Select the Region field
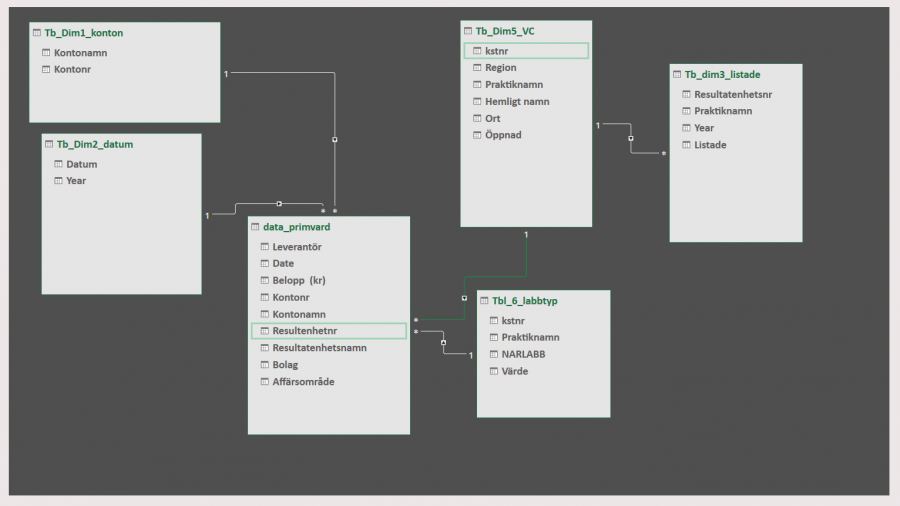The width and height of the screenshot is (900, 506). [x=501, y=68]
